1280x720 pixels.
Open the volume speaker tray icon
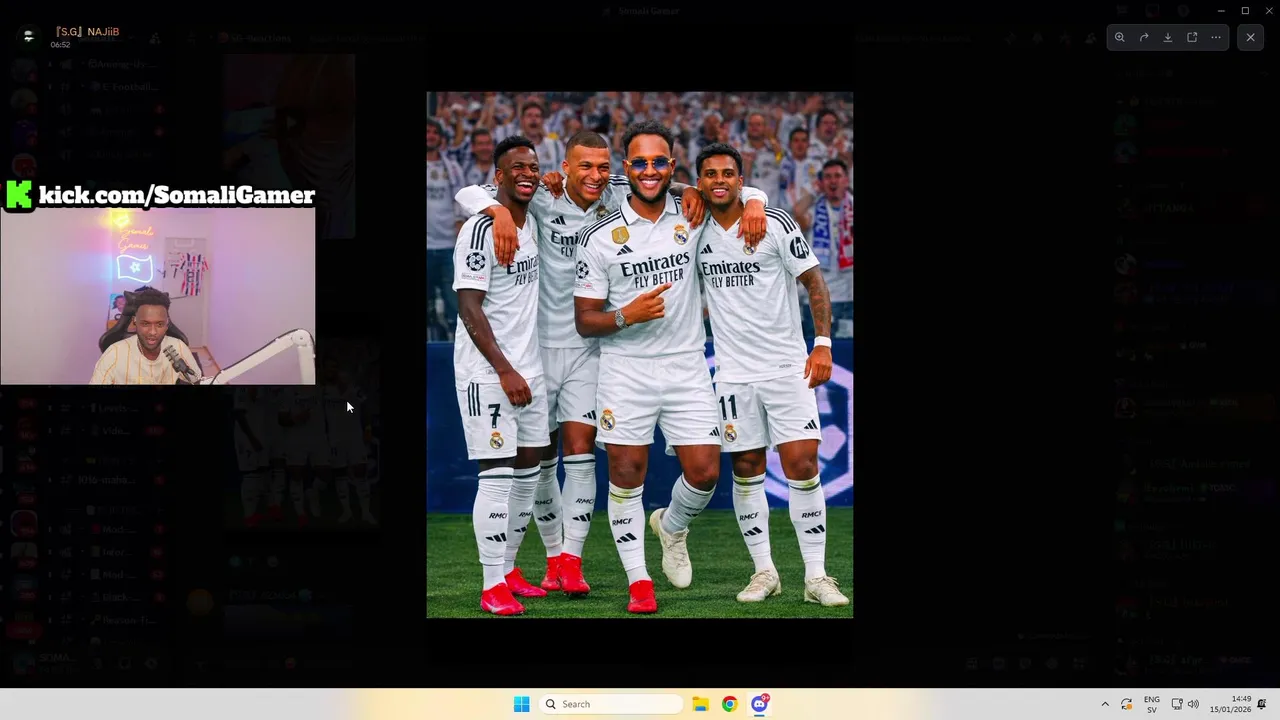pos(1193,704)
